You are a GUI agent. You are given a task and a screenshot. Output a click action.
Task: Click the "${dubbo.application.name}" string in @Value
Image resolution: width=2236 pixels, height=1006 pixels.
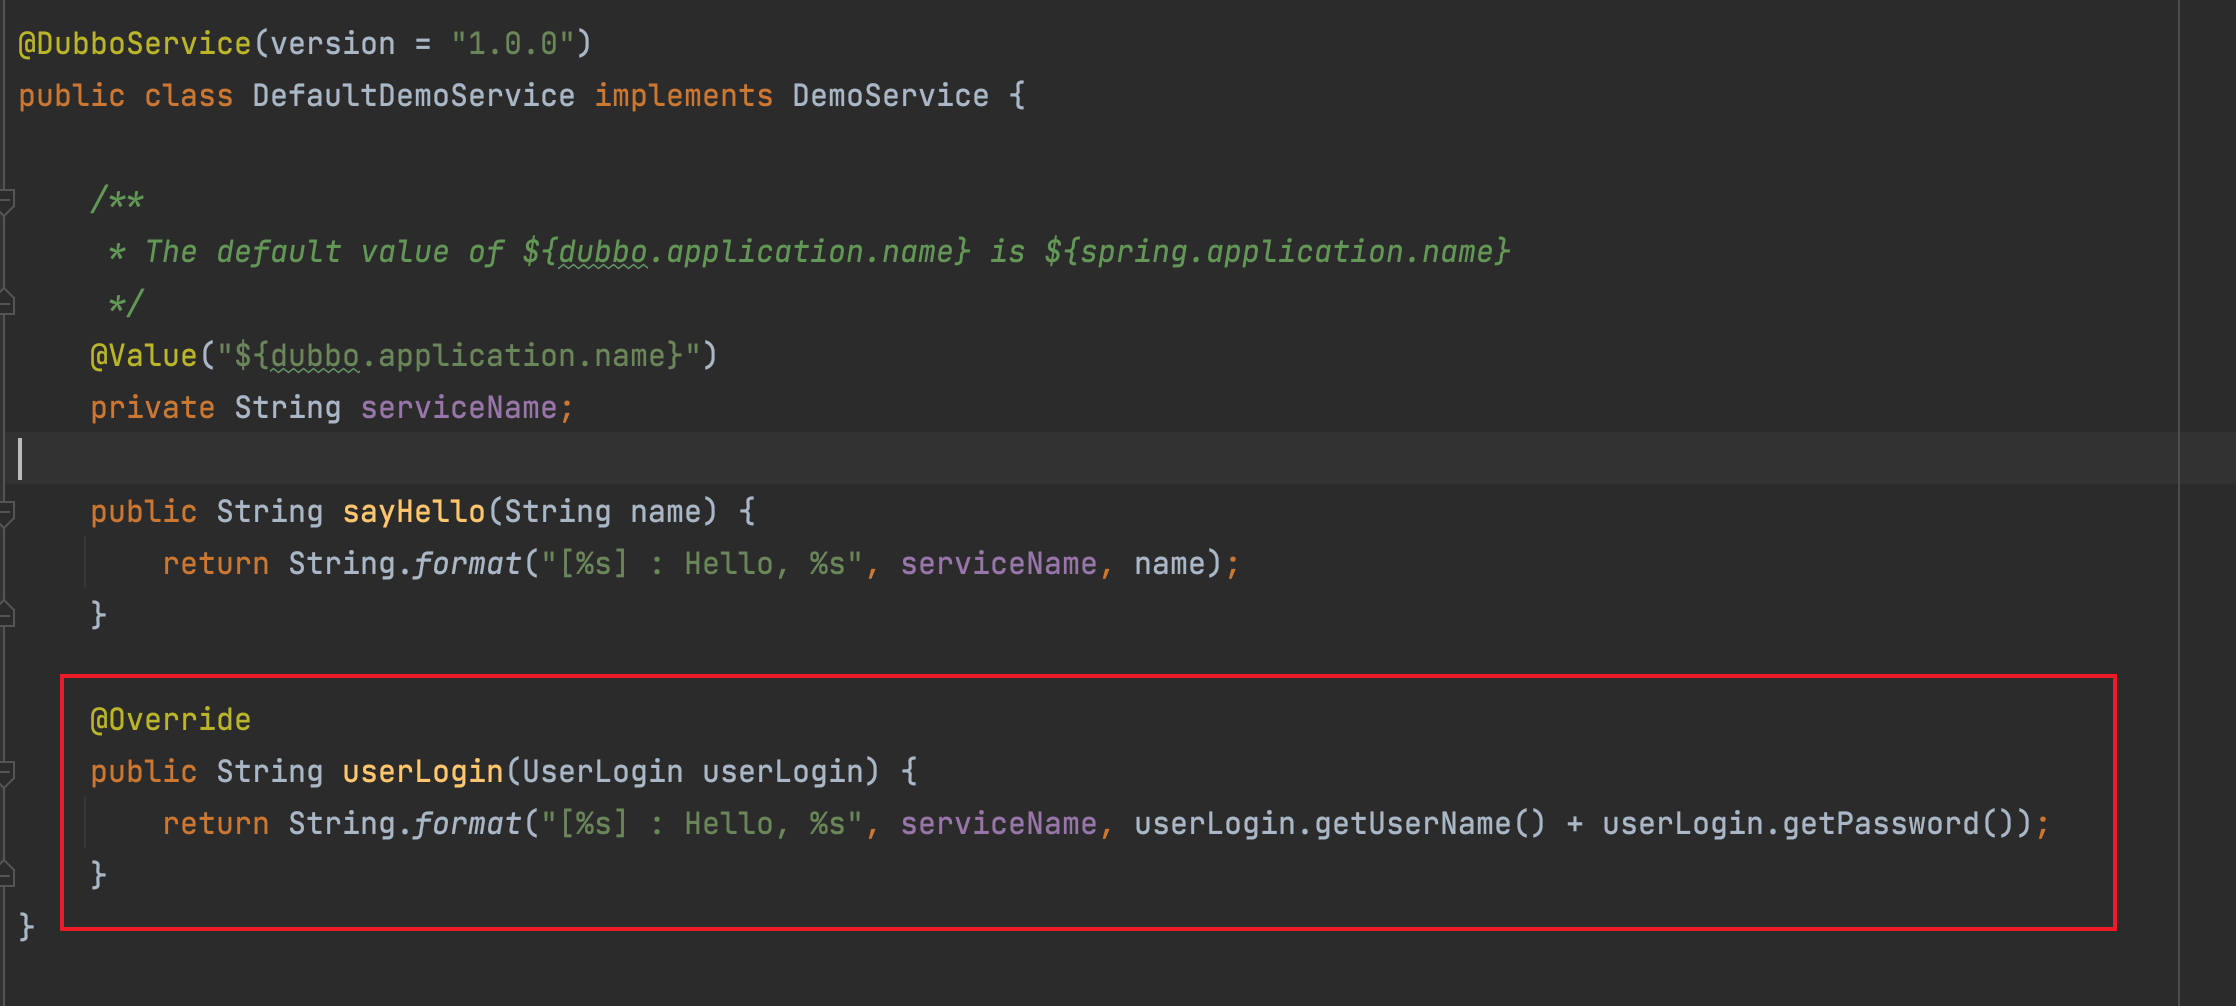(x=458, y=356)
